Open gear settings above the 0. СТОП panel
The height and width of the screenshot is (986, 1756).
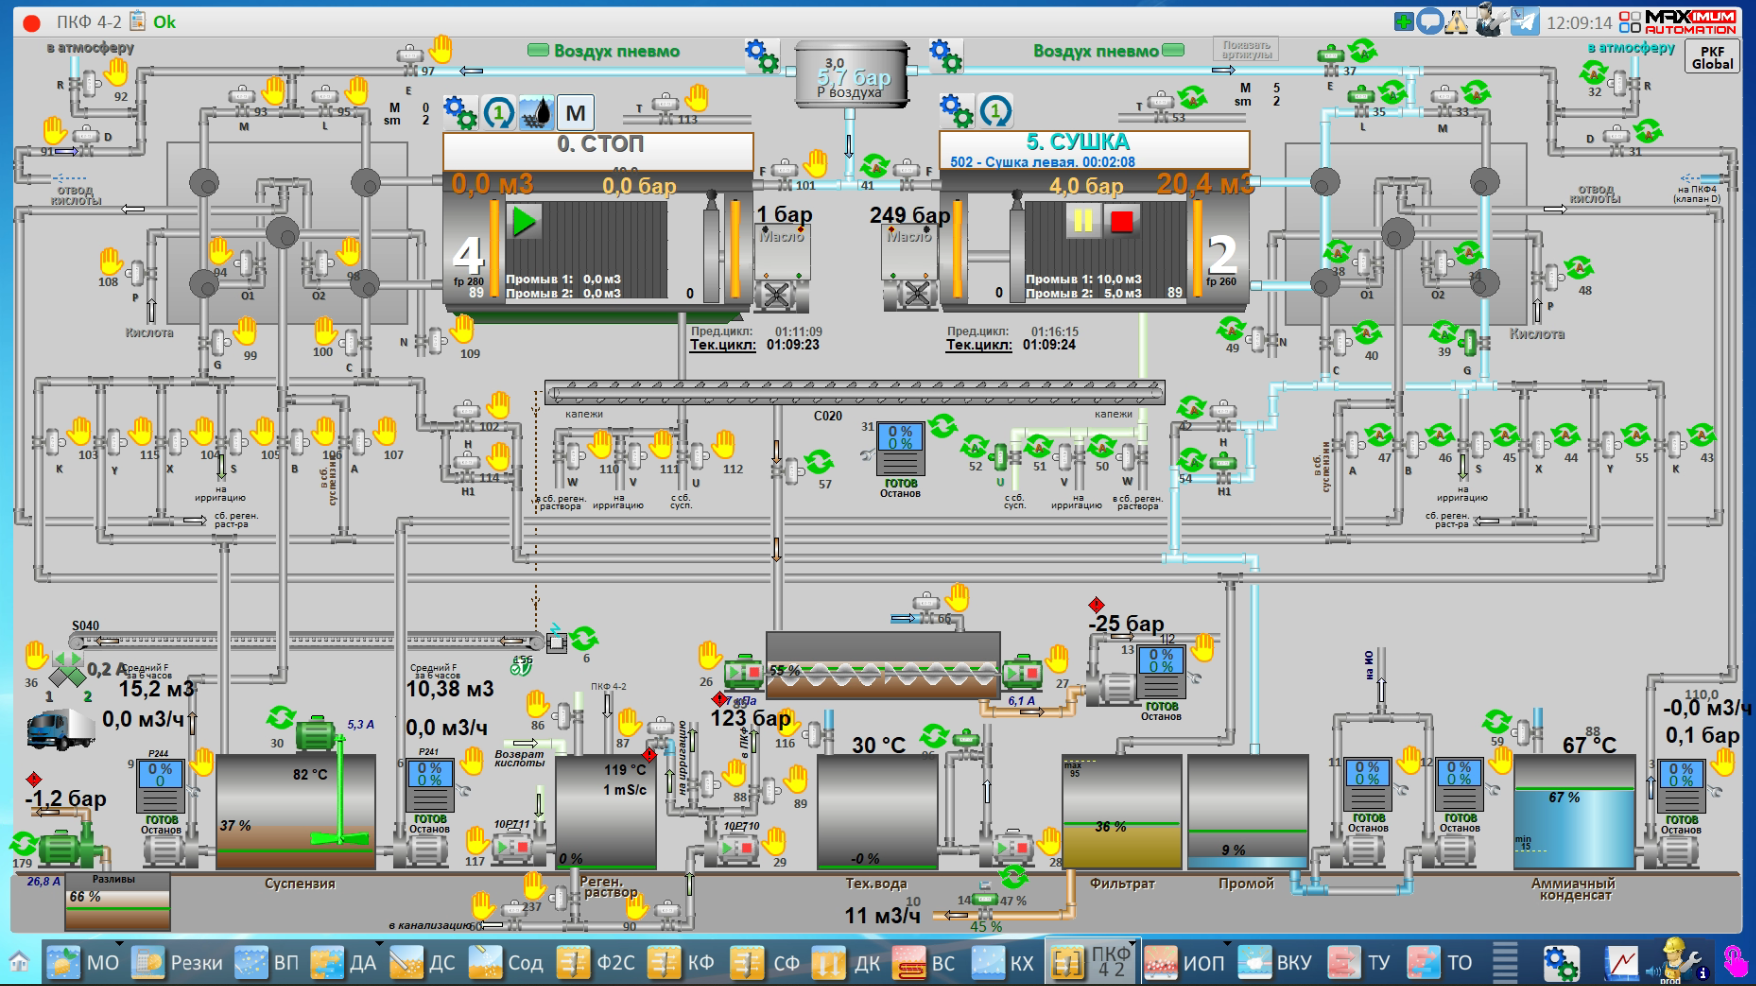(x=460, y=112)
